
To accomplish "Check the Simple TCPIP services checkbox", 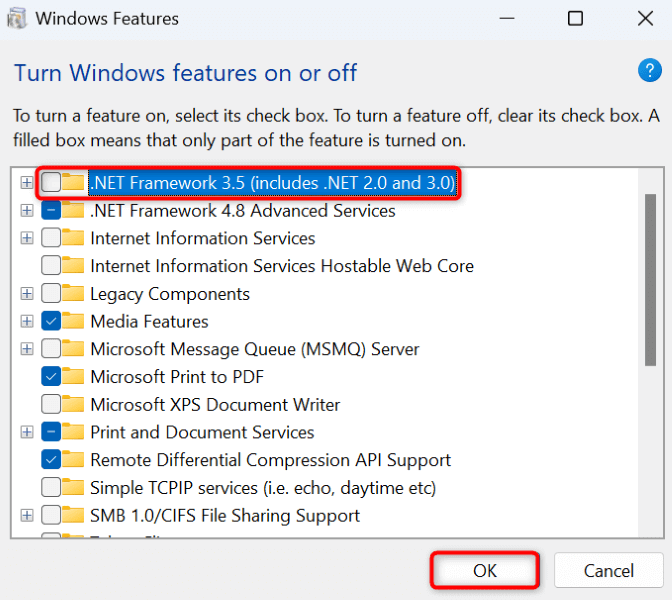I will 51,488.
